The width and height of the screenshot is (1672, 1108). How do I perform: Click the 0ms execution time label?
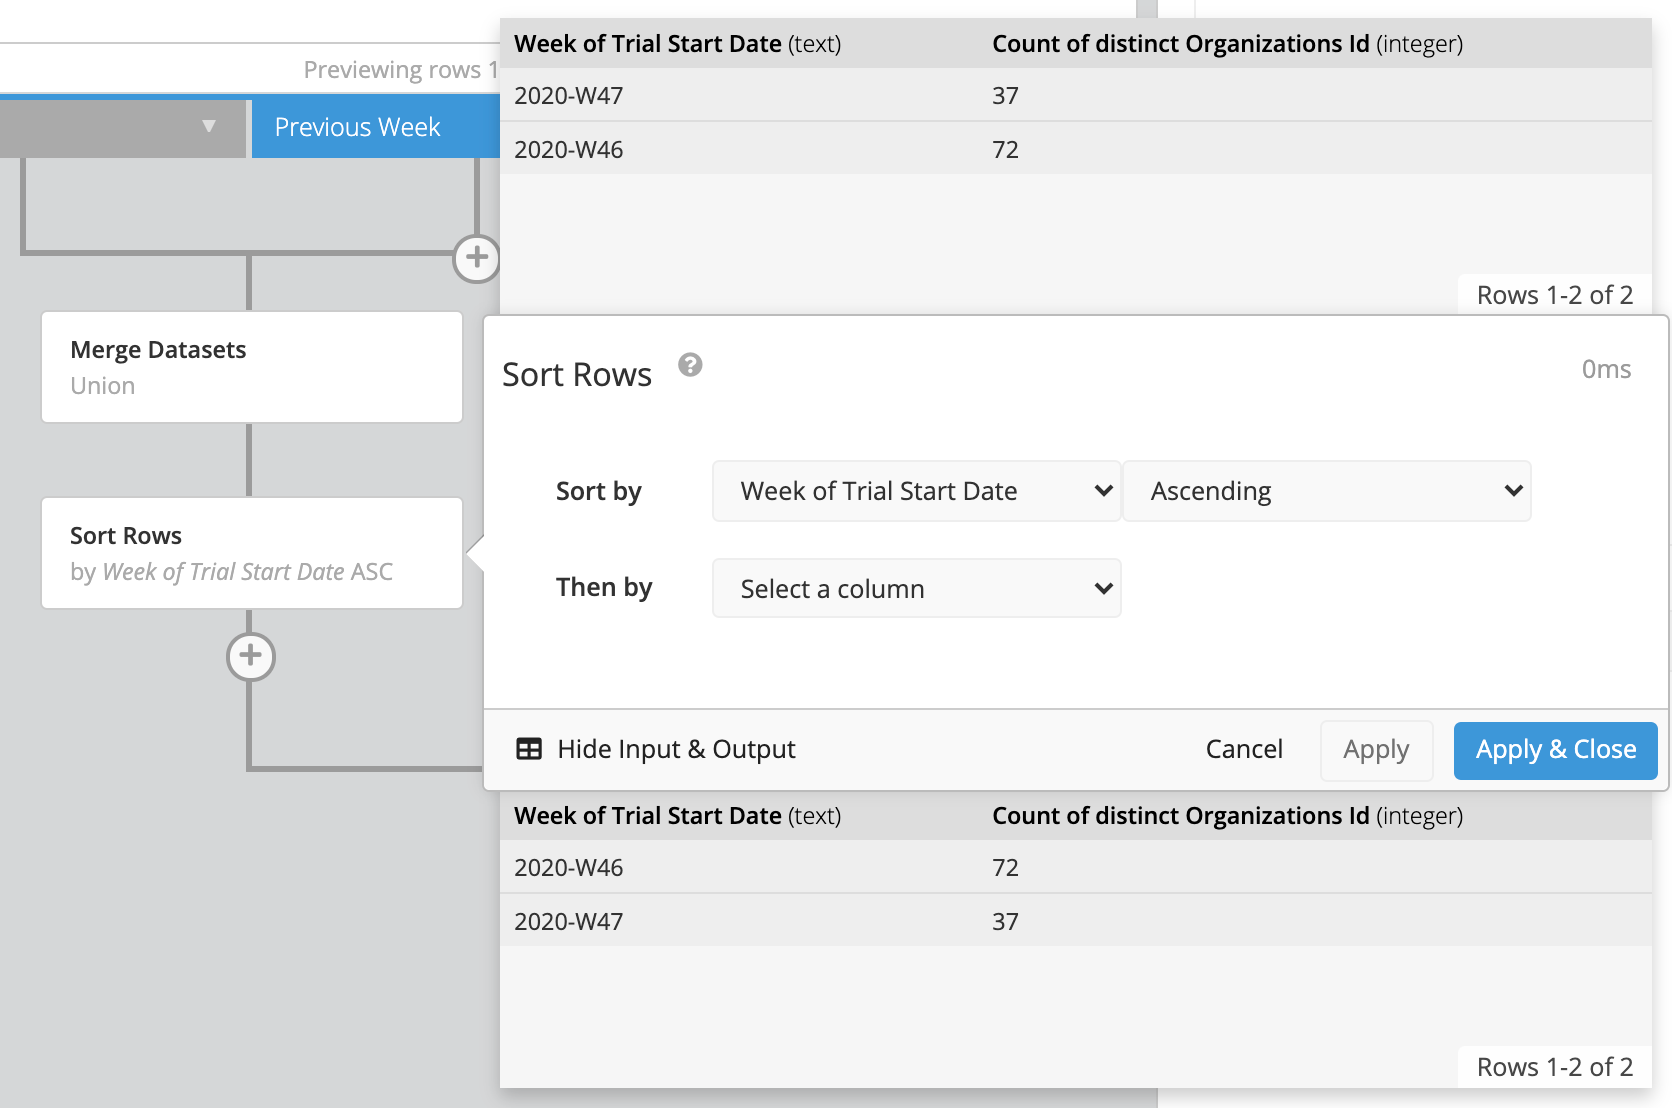click(1606, 369)
